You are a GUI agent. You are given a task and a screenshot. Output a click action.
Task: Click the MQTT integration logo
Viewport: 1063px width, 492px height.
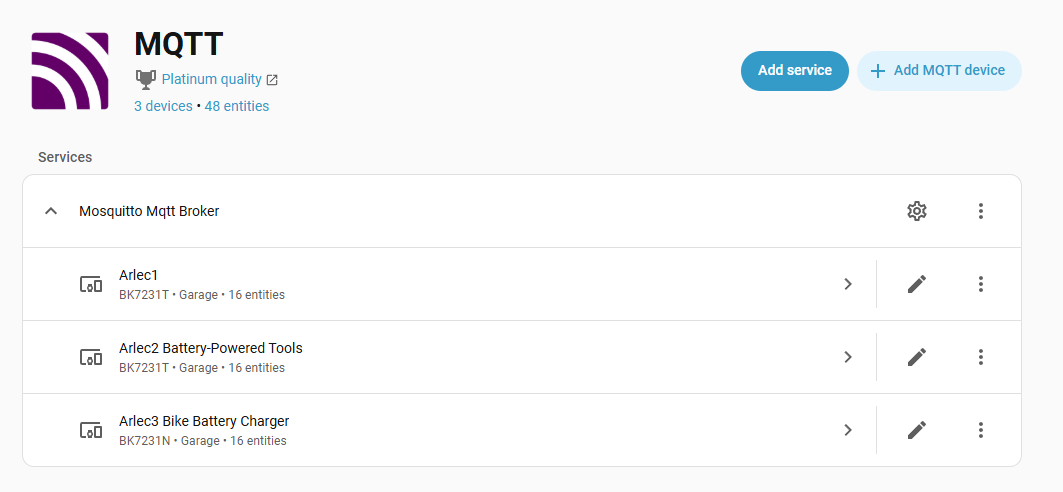(x=70, y=71)
